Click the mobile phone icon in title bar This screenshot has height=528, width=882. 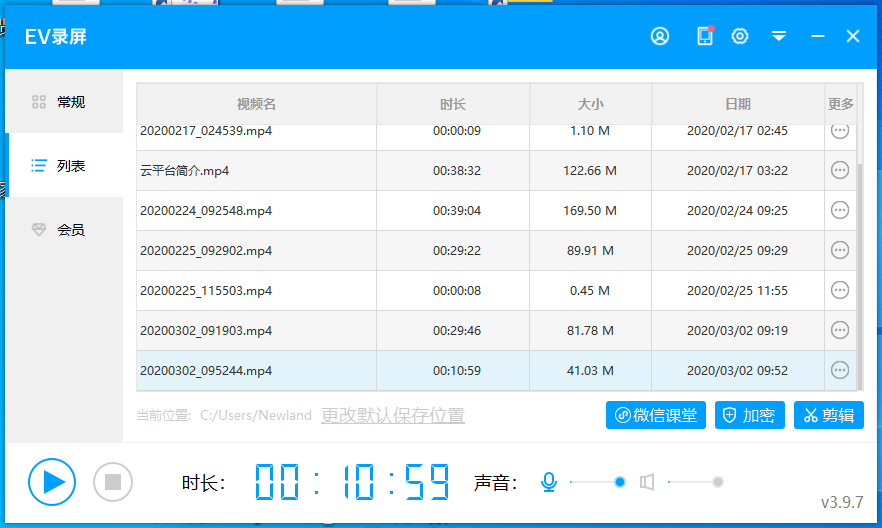click(704, 36)
